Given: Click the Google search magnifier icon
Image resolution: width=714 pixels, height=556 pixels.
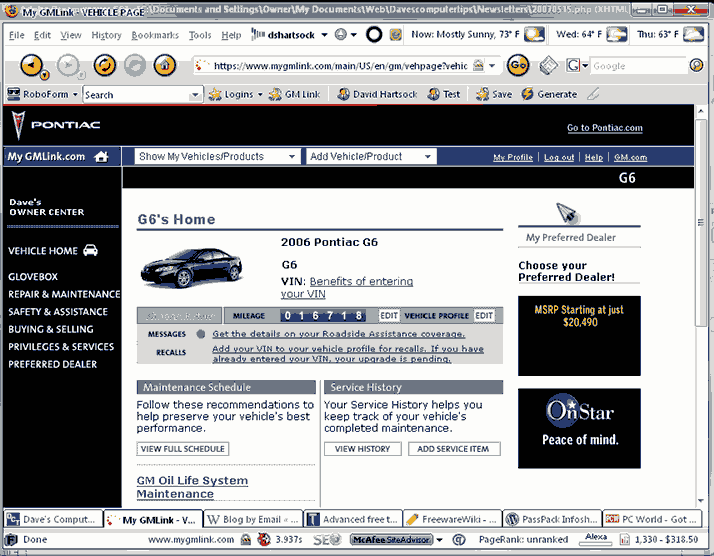Looking at the screenshot, I should (x=696, y=66).
